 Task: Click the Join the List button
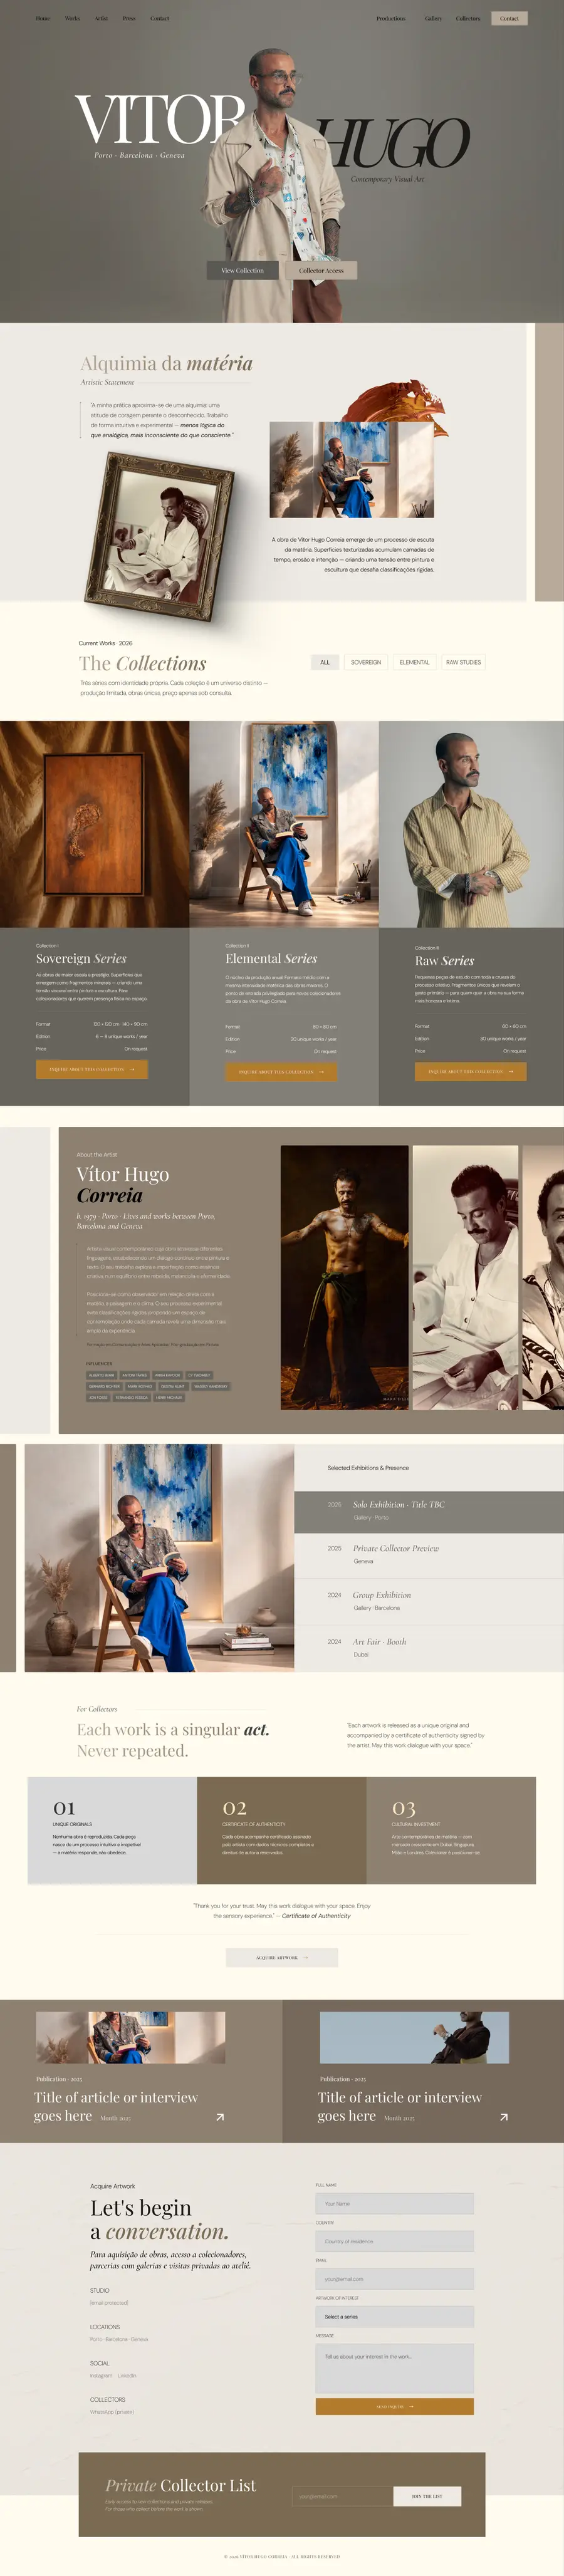(427, 2496)
